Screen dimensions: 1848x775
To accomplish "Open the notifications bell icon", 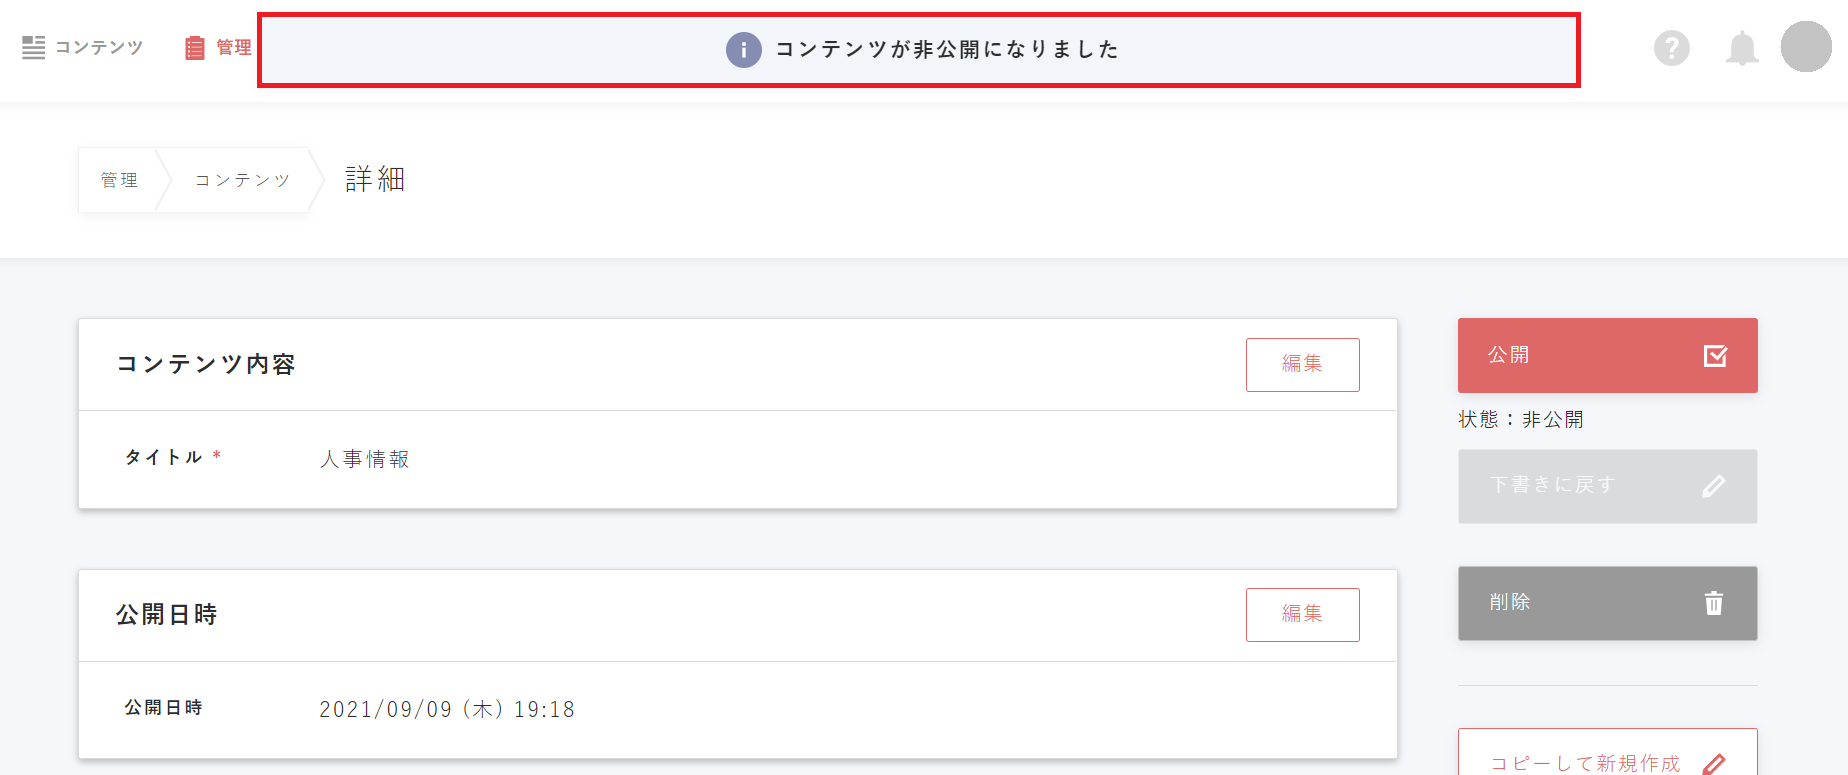I will click(1742, 48).
